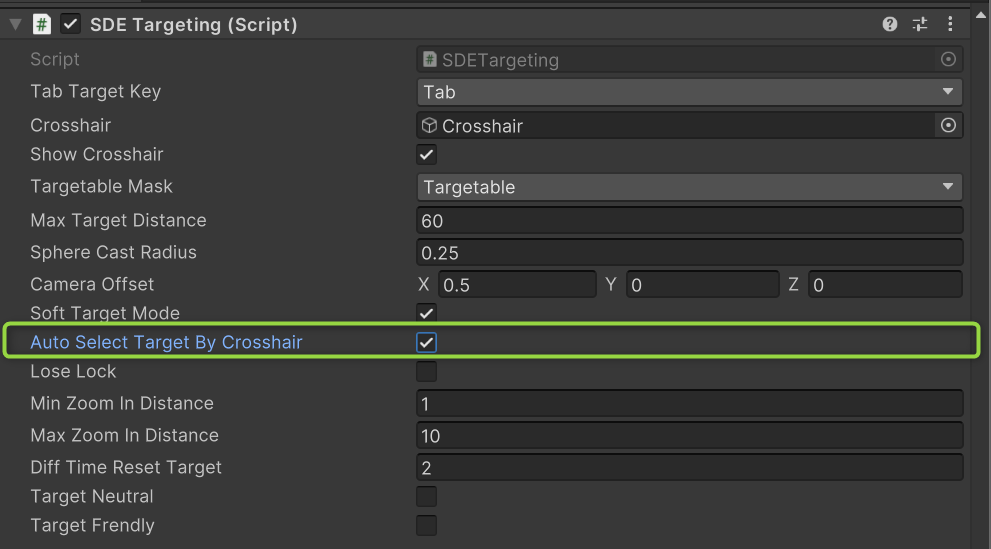Toggle the Show Crosshair checkbox
Viewport: 991px width, 549px height.
tap(427, 155)
